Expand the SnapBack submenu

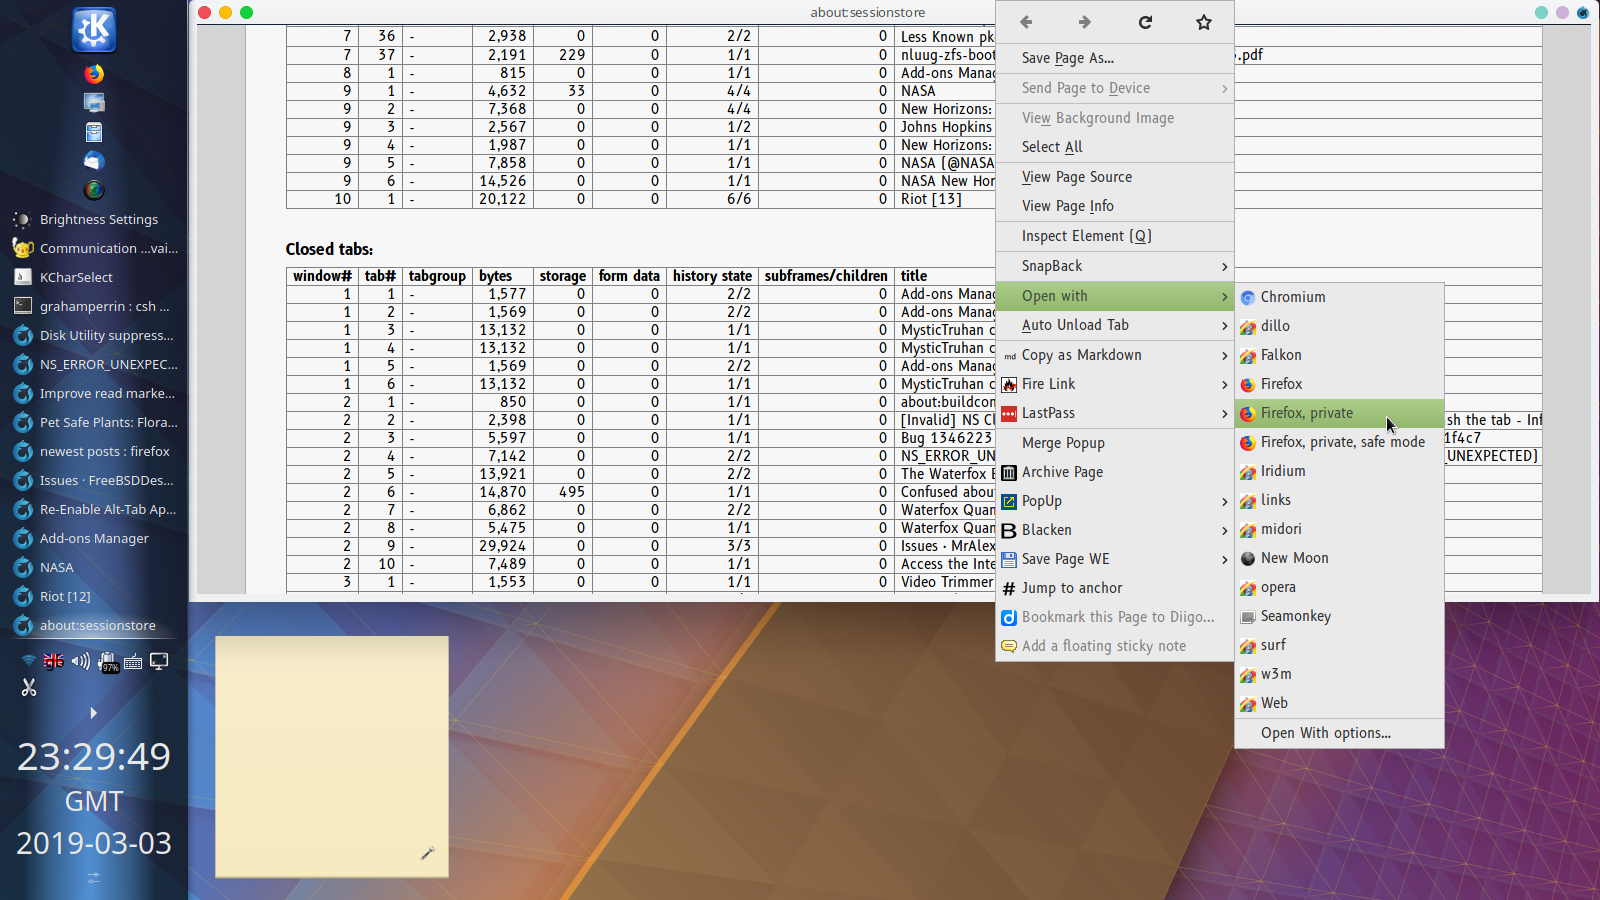1114,266
